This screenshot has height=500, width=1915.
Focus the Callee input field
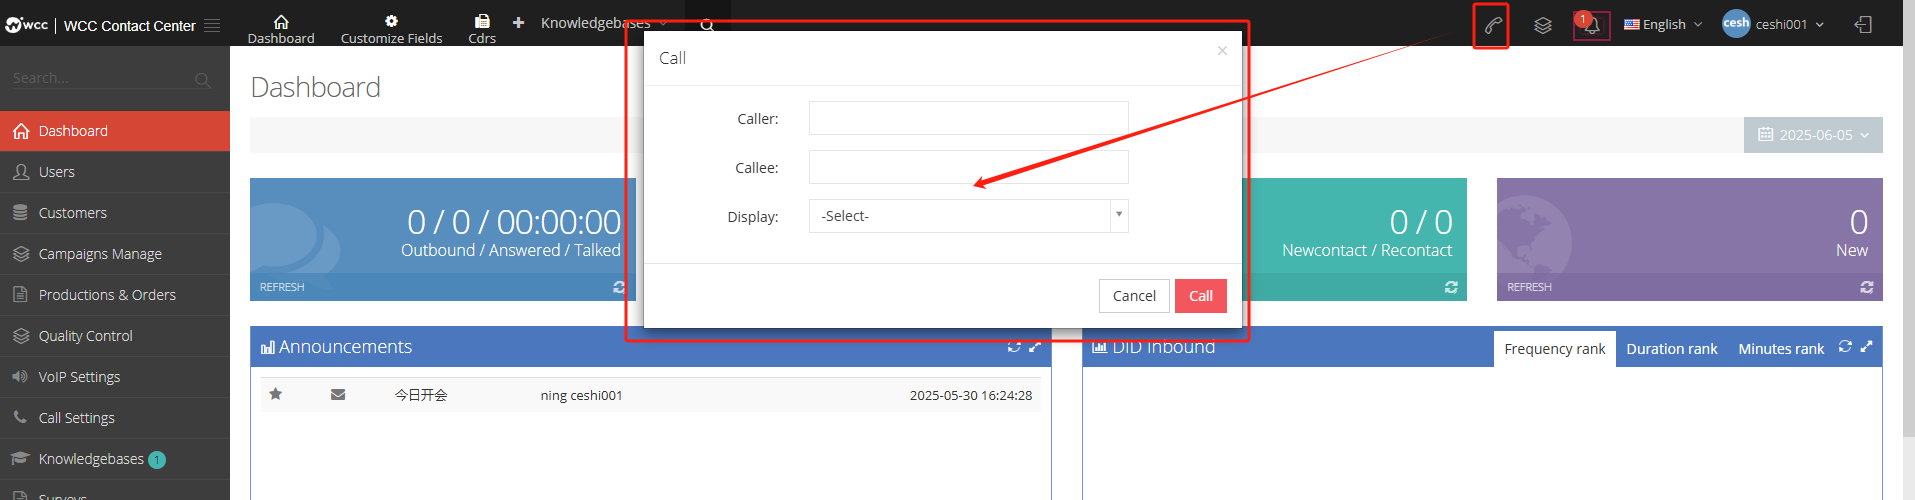(x=968, y=167)
